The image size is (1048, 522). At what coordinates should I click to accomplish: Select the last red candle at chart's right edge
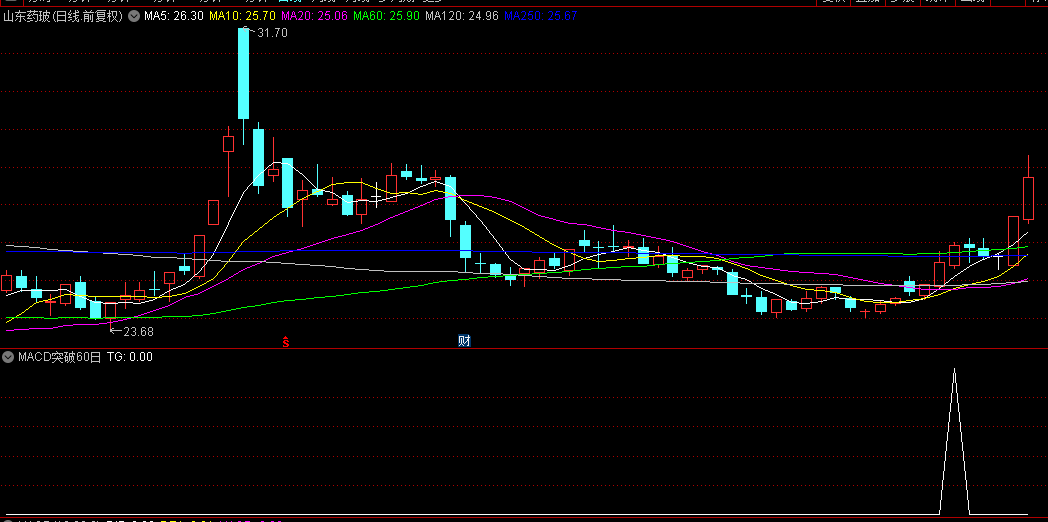[x=1028, y=198]
